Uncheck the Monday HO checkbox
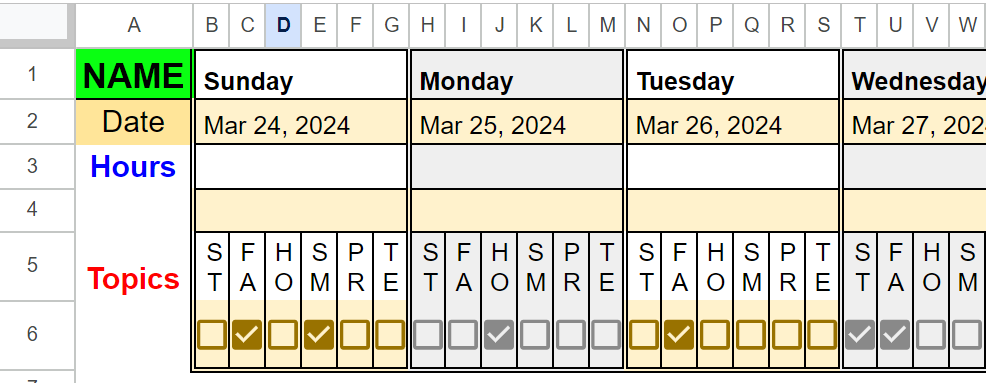Image resolution: width=986 pixels, height=383 pixels. (x=499, y=335)
